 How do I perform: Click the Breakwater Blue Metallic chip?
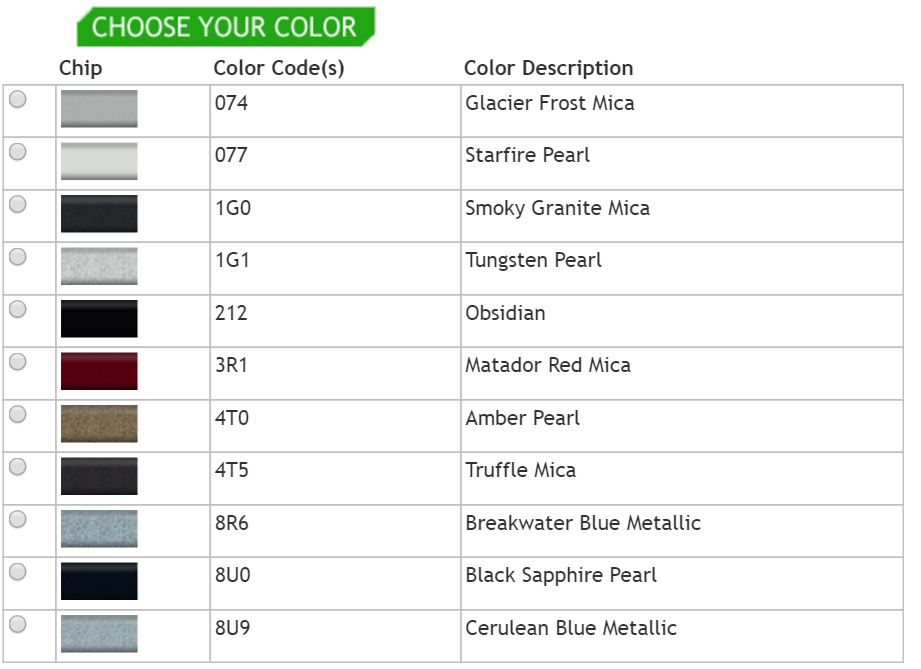(x=99, y=528)
